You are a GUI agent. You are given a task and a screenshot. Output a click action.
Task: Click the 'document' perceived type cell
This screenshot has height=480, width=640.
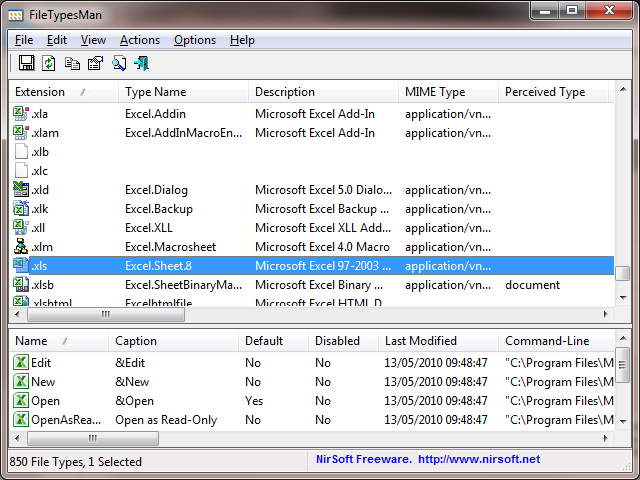[x=532, y=285]
